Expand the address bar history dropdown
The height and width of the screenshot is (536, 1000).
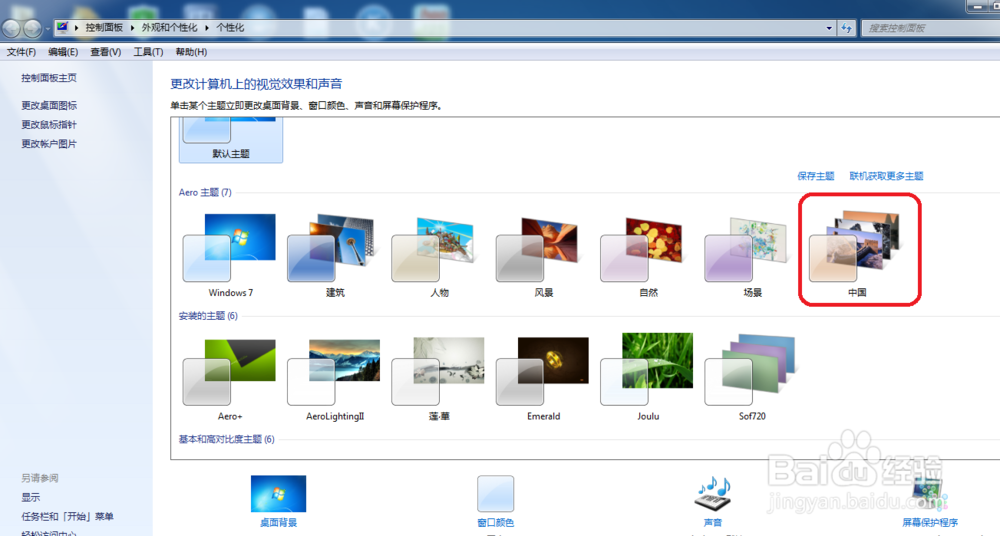(829, 27)
